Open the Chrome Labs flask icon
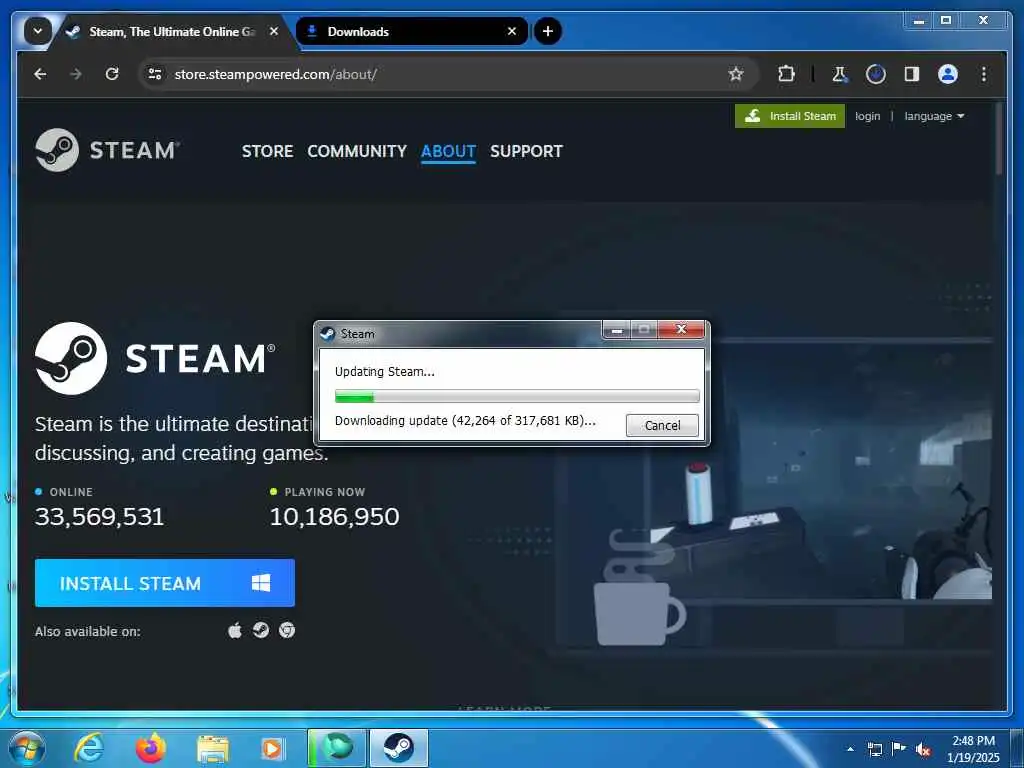Viewport: 1024px width, 768px height. (840, 74)
